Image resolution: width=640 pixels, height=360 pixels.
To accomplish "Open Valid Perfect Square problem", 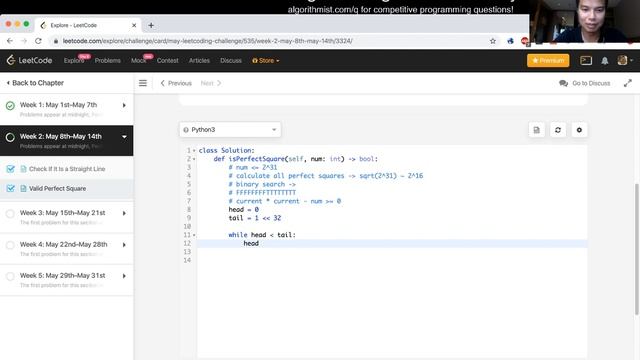I will (58, 189).
